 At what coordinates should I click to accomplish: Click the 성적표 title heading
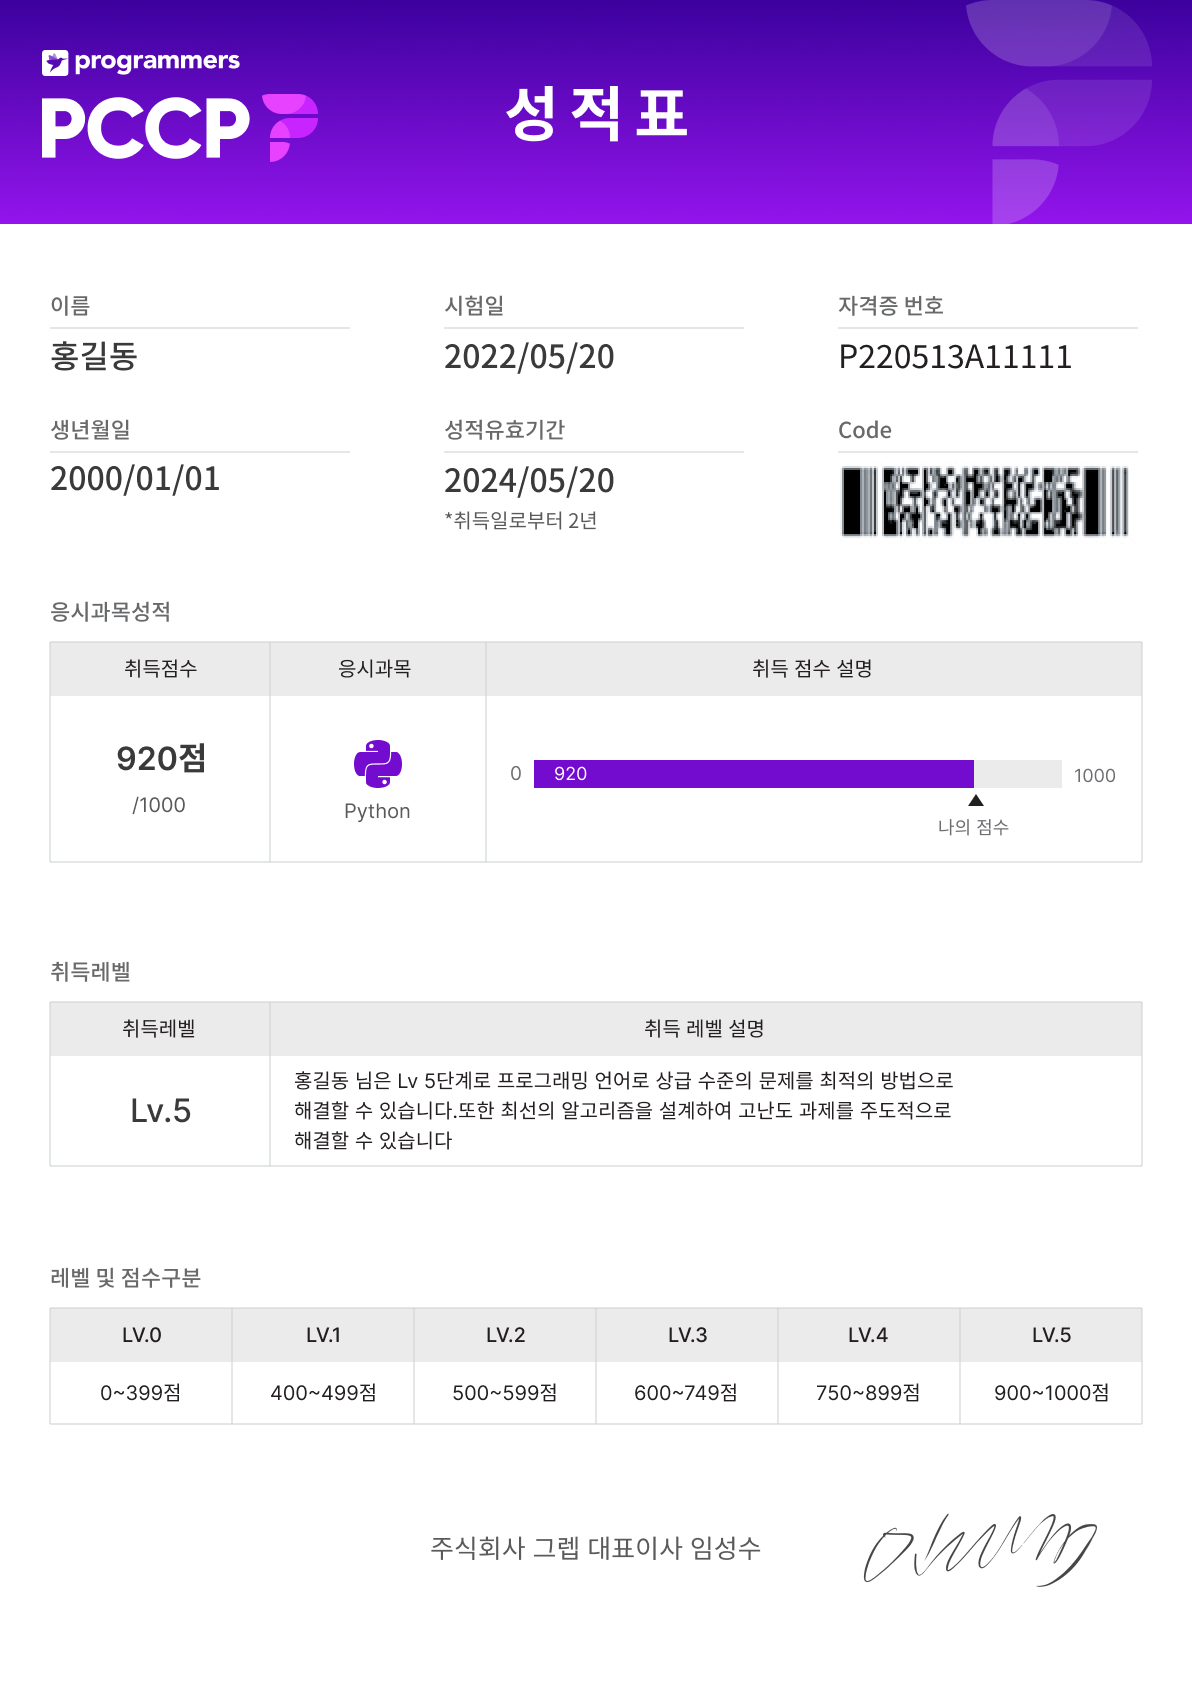point(596,113)
